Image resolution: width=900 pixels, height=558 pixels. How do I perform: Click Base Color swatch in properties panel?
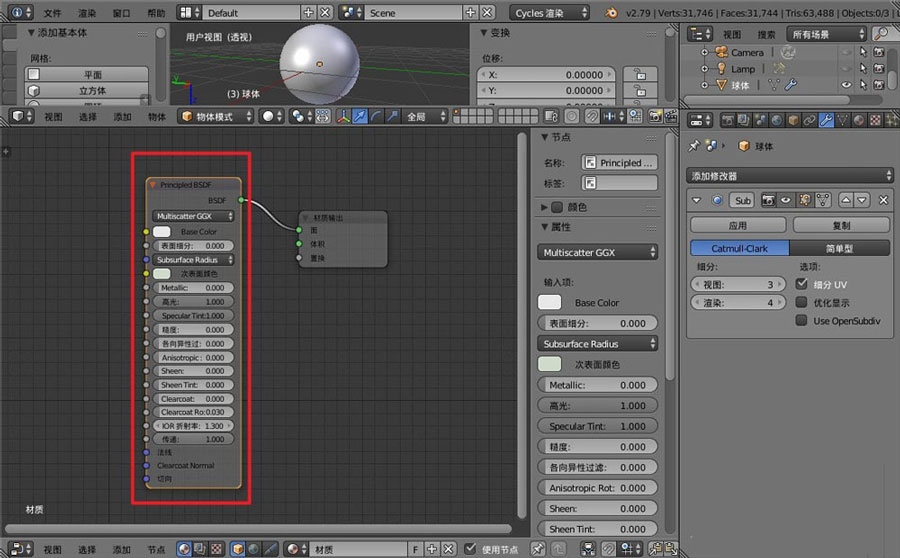point(549,302)
